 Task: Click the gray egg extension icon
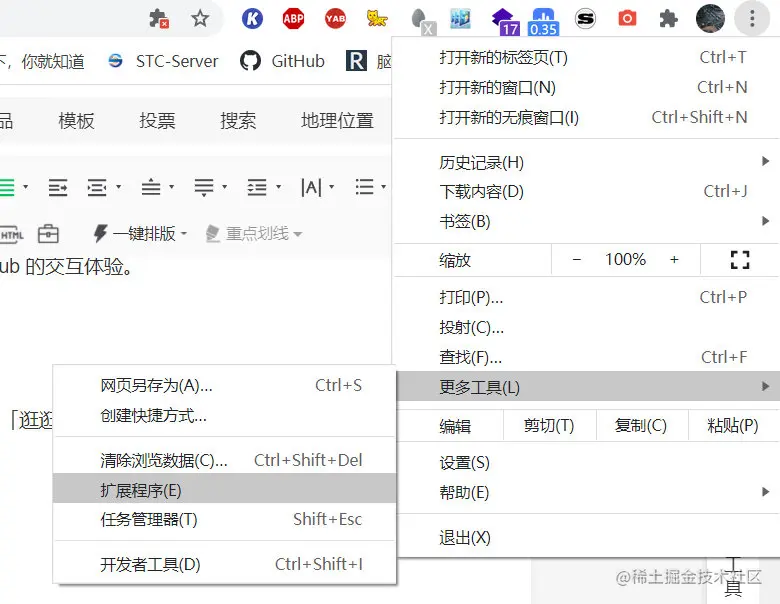(x=422, y=21)
